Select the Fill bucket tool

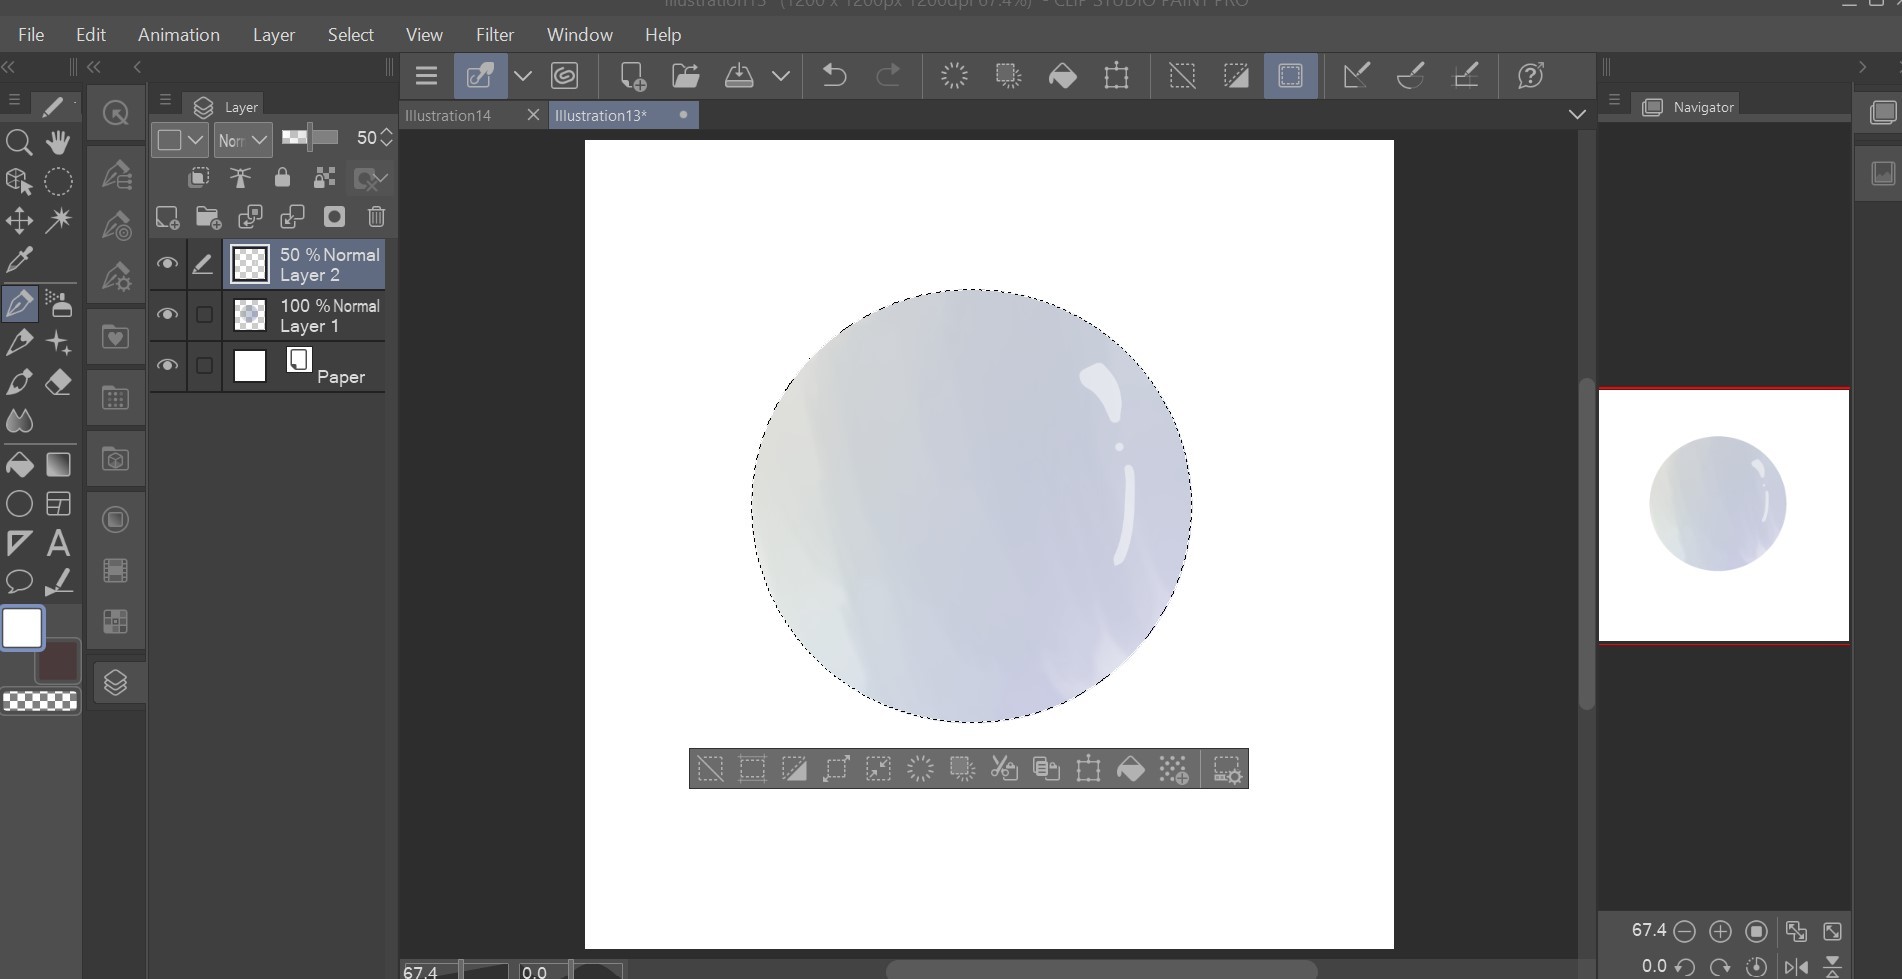coord(19,464)
